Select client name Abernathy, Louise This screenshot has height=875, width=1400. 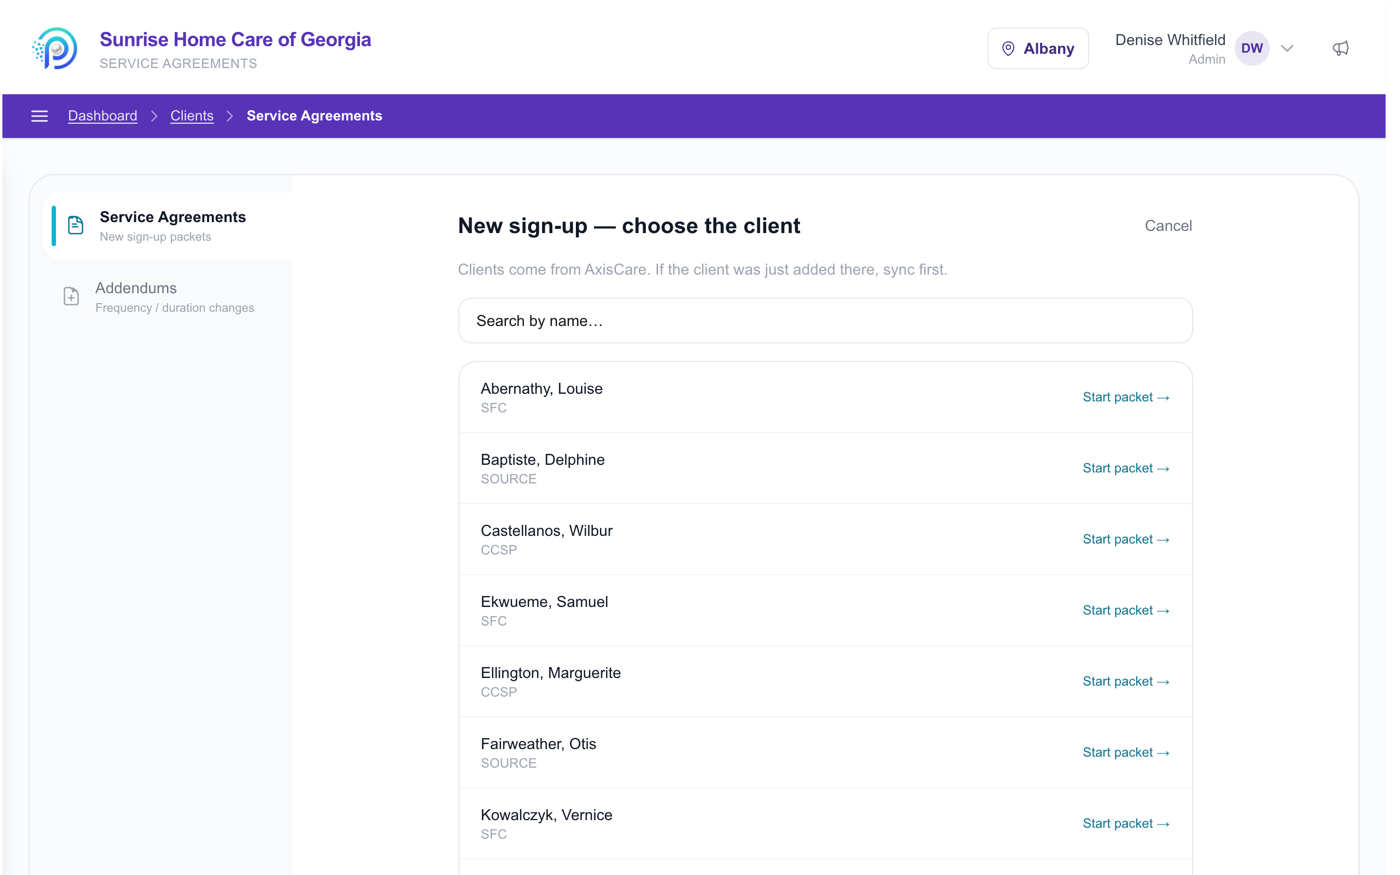(x=541, y=389)
